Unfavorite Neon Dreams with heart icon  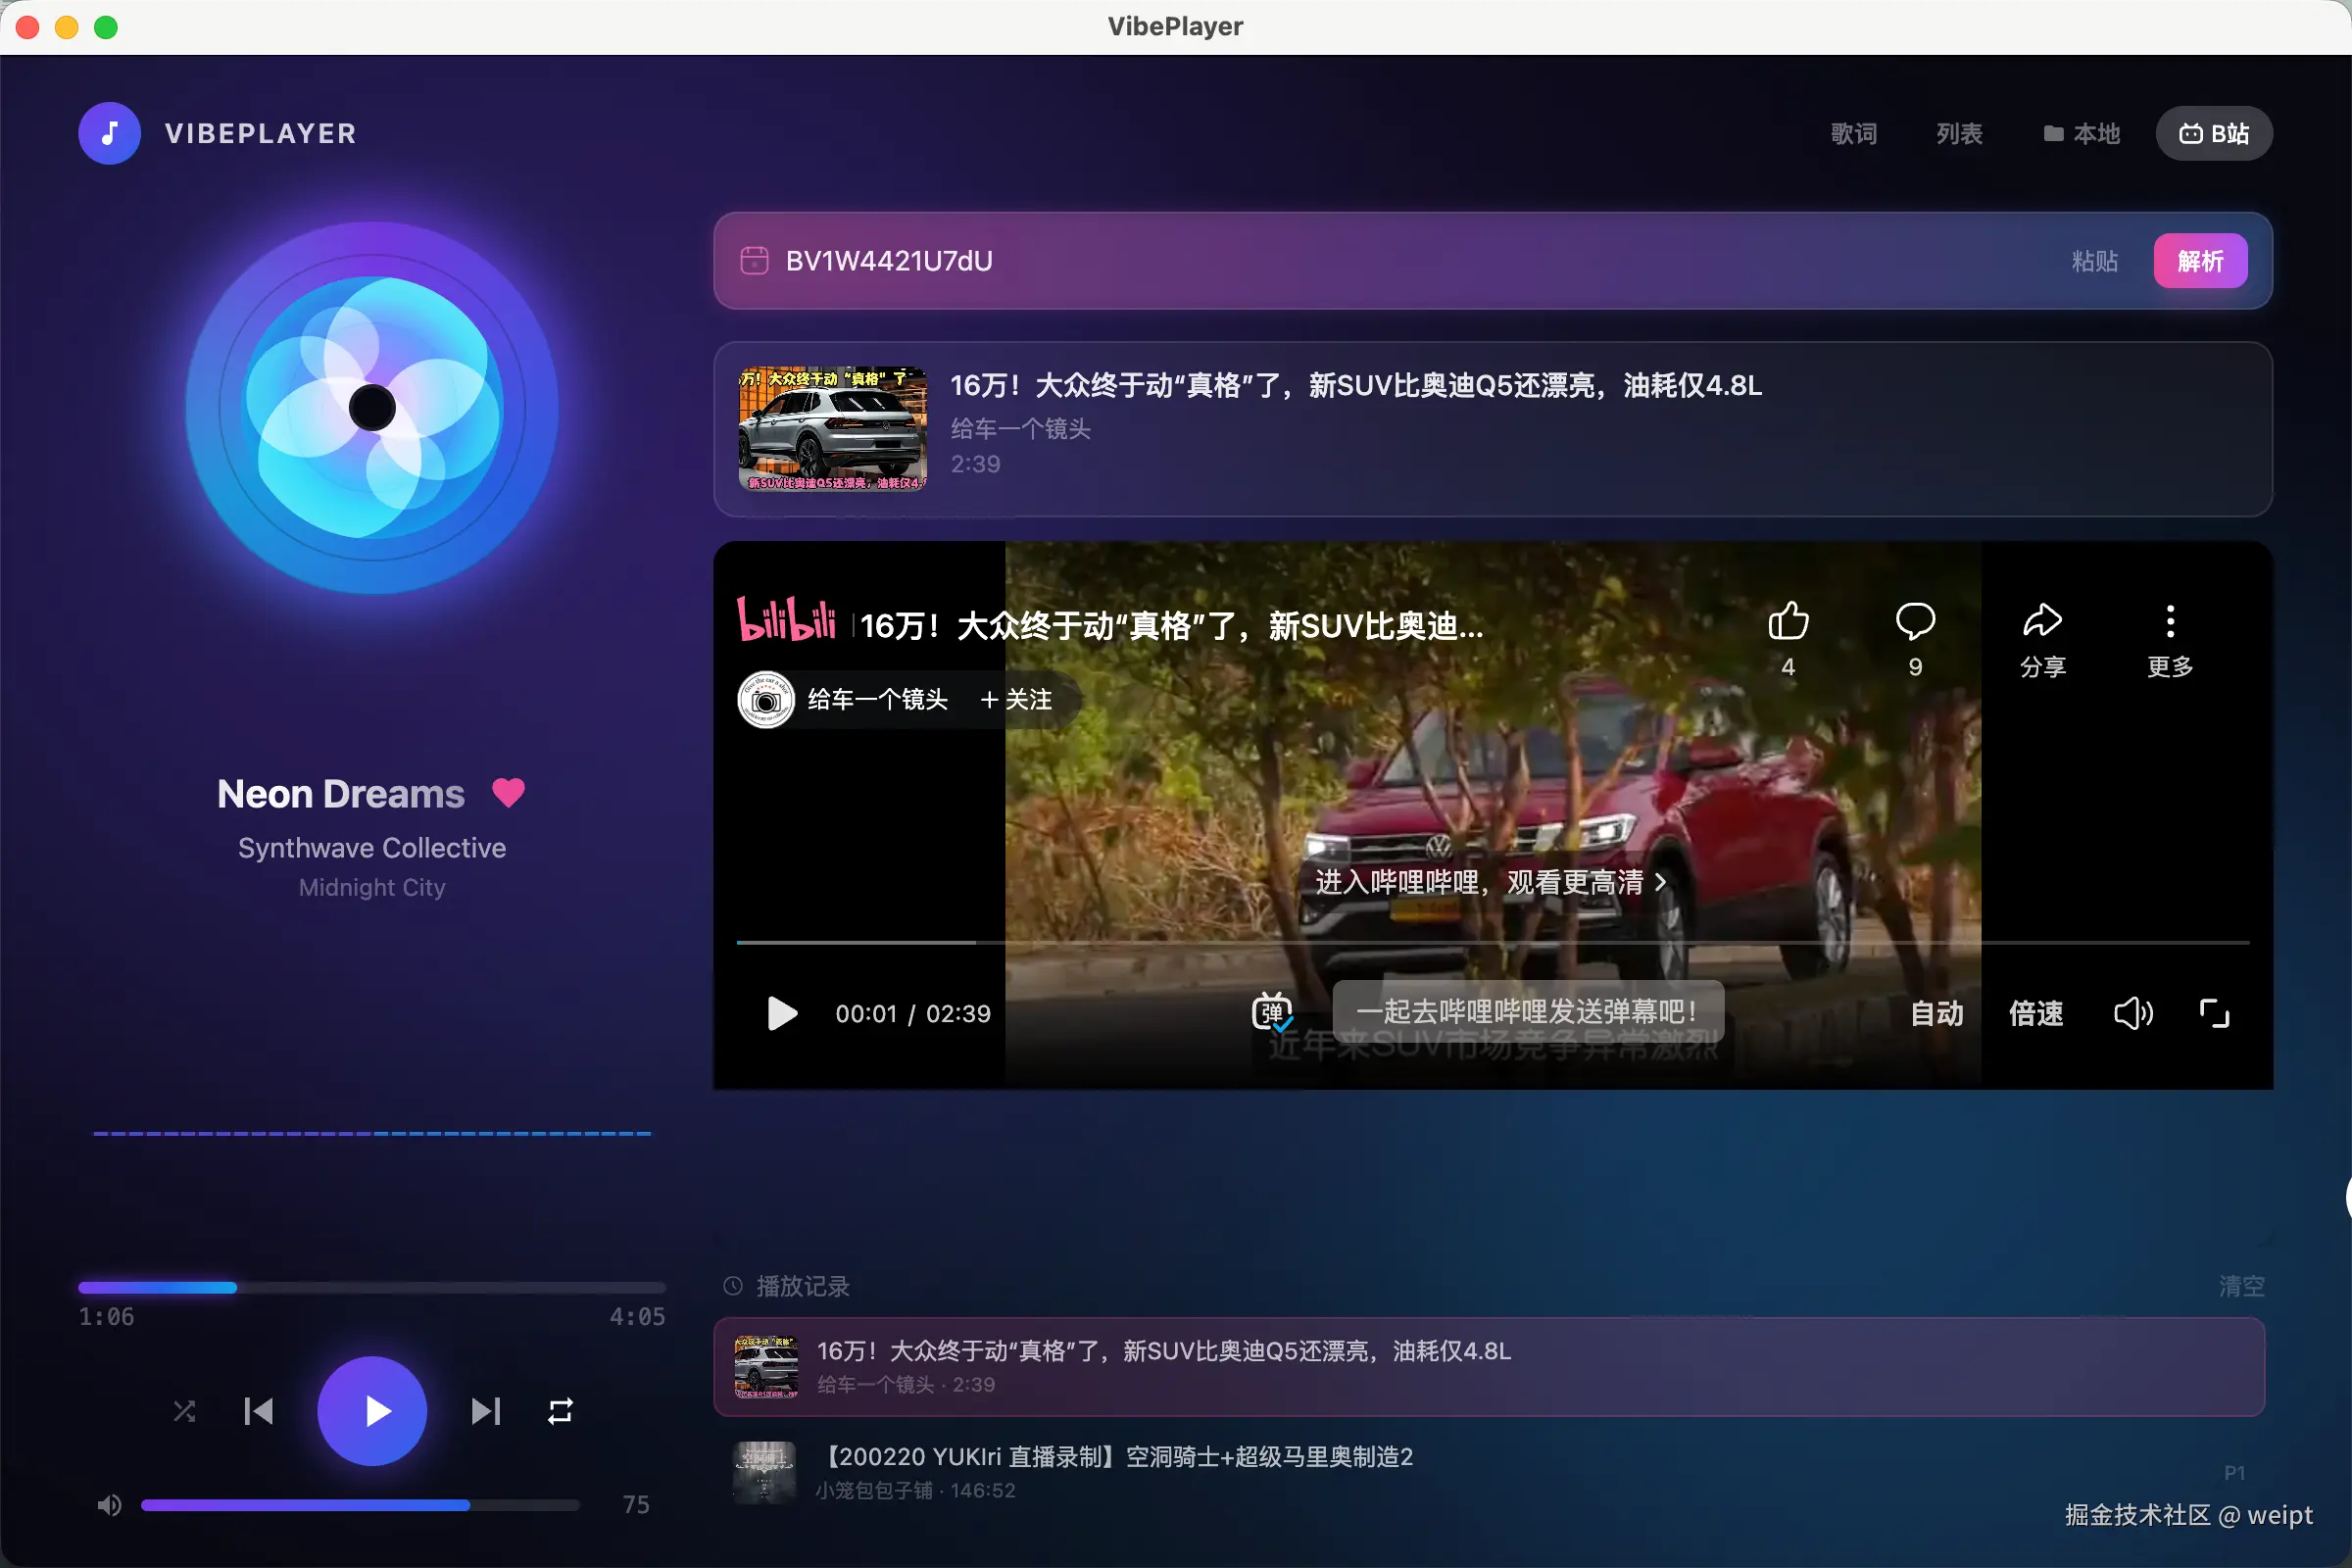point(508,793)
